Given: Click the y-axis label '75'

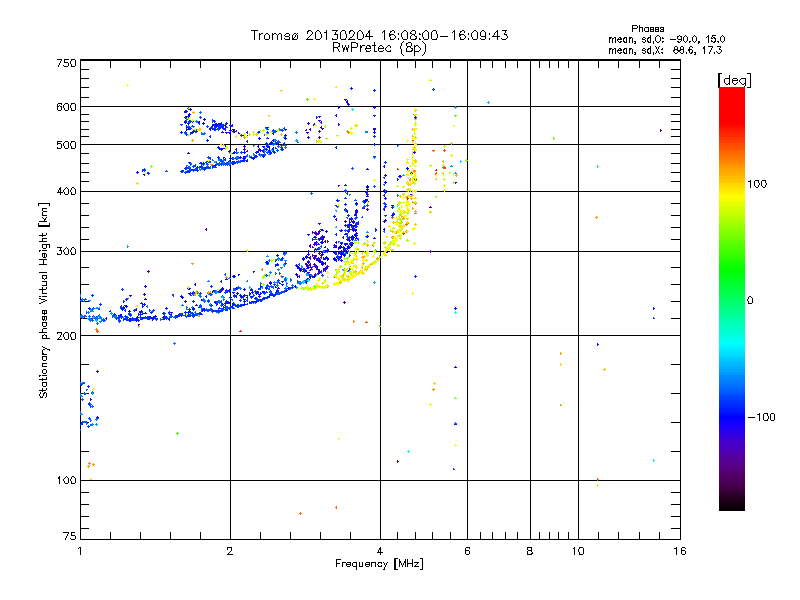Looking at the screenshot, I should pyautogui.click(x=70, y=536).
